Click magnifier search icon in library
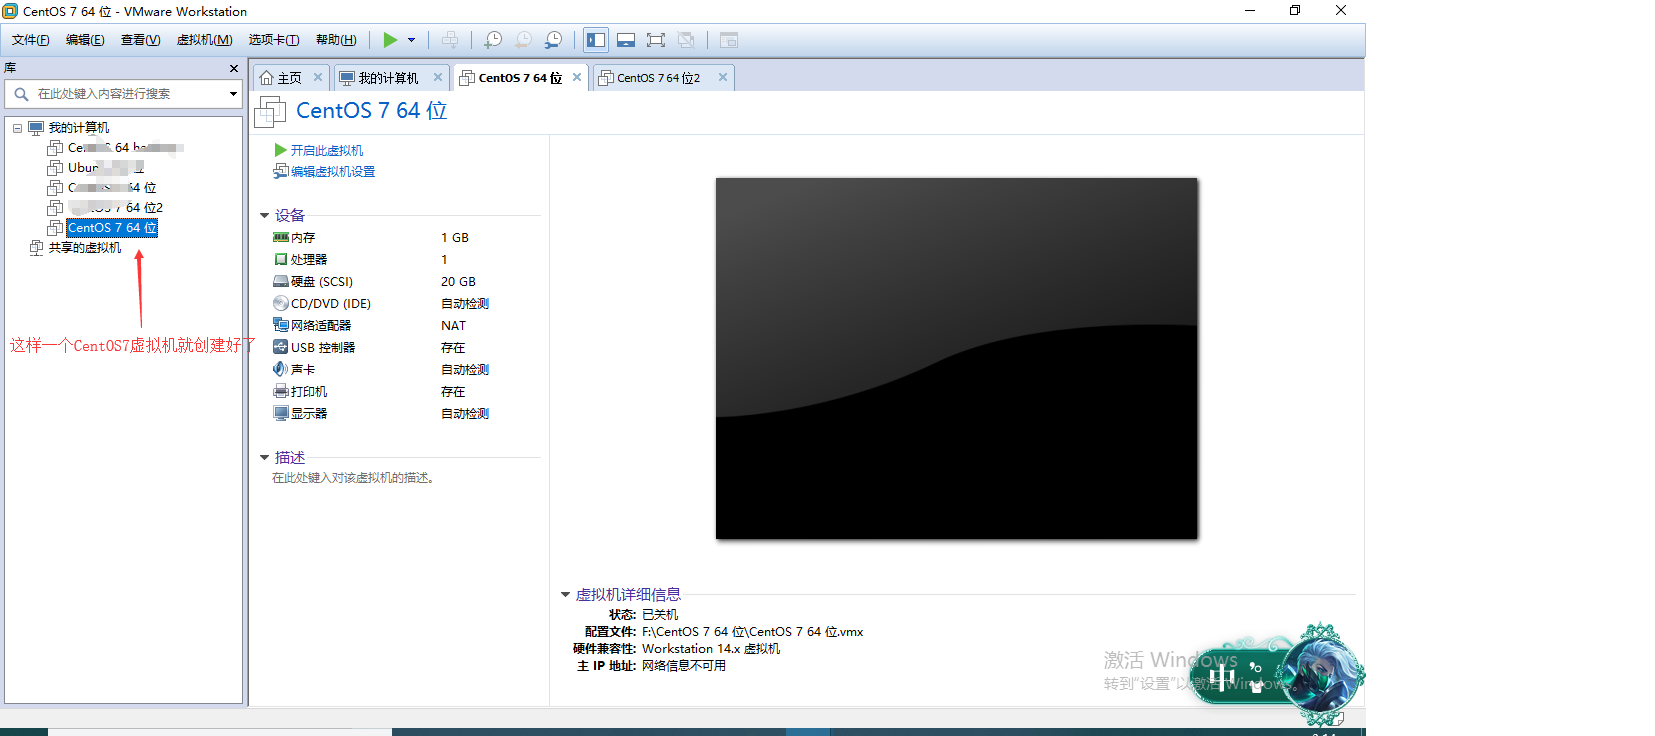The width and height of the screenshot is (1655, 736). (x=21, y=94)
